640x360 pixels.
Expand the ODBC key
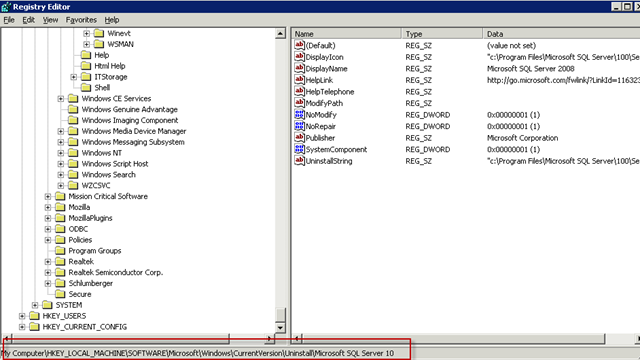click(x=47, y=229)
